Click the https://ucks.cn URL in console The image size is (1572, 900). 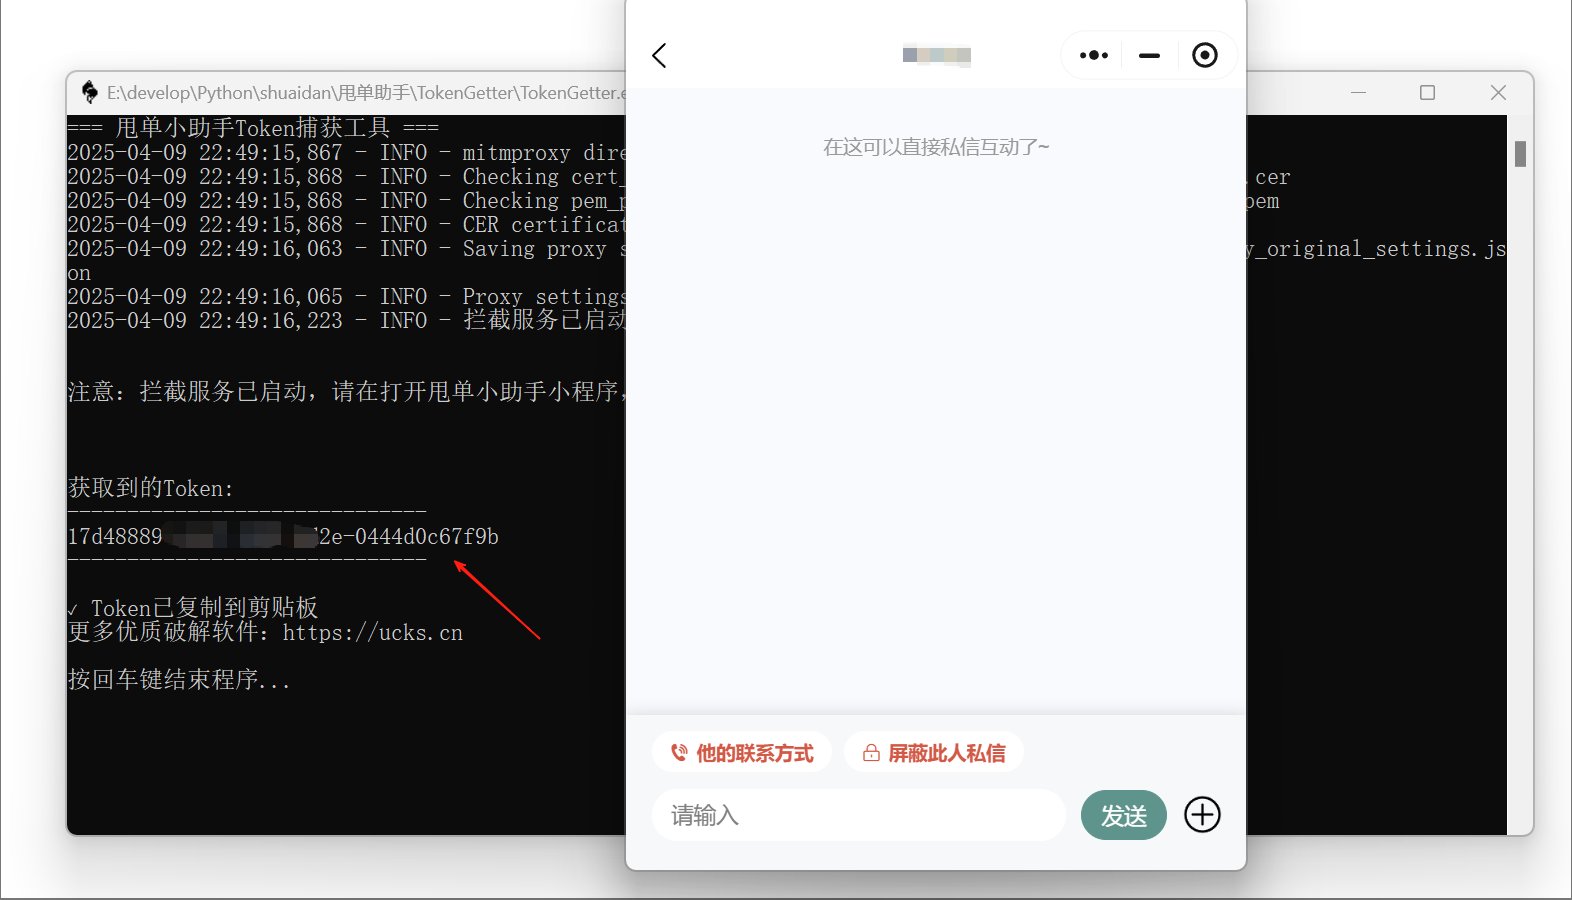tap(373, 633)
